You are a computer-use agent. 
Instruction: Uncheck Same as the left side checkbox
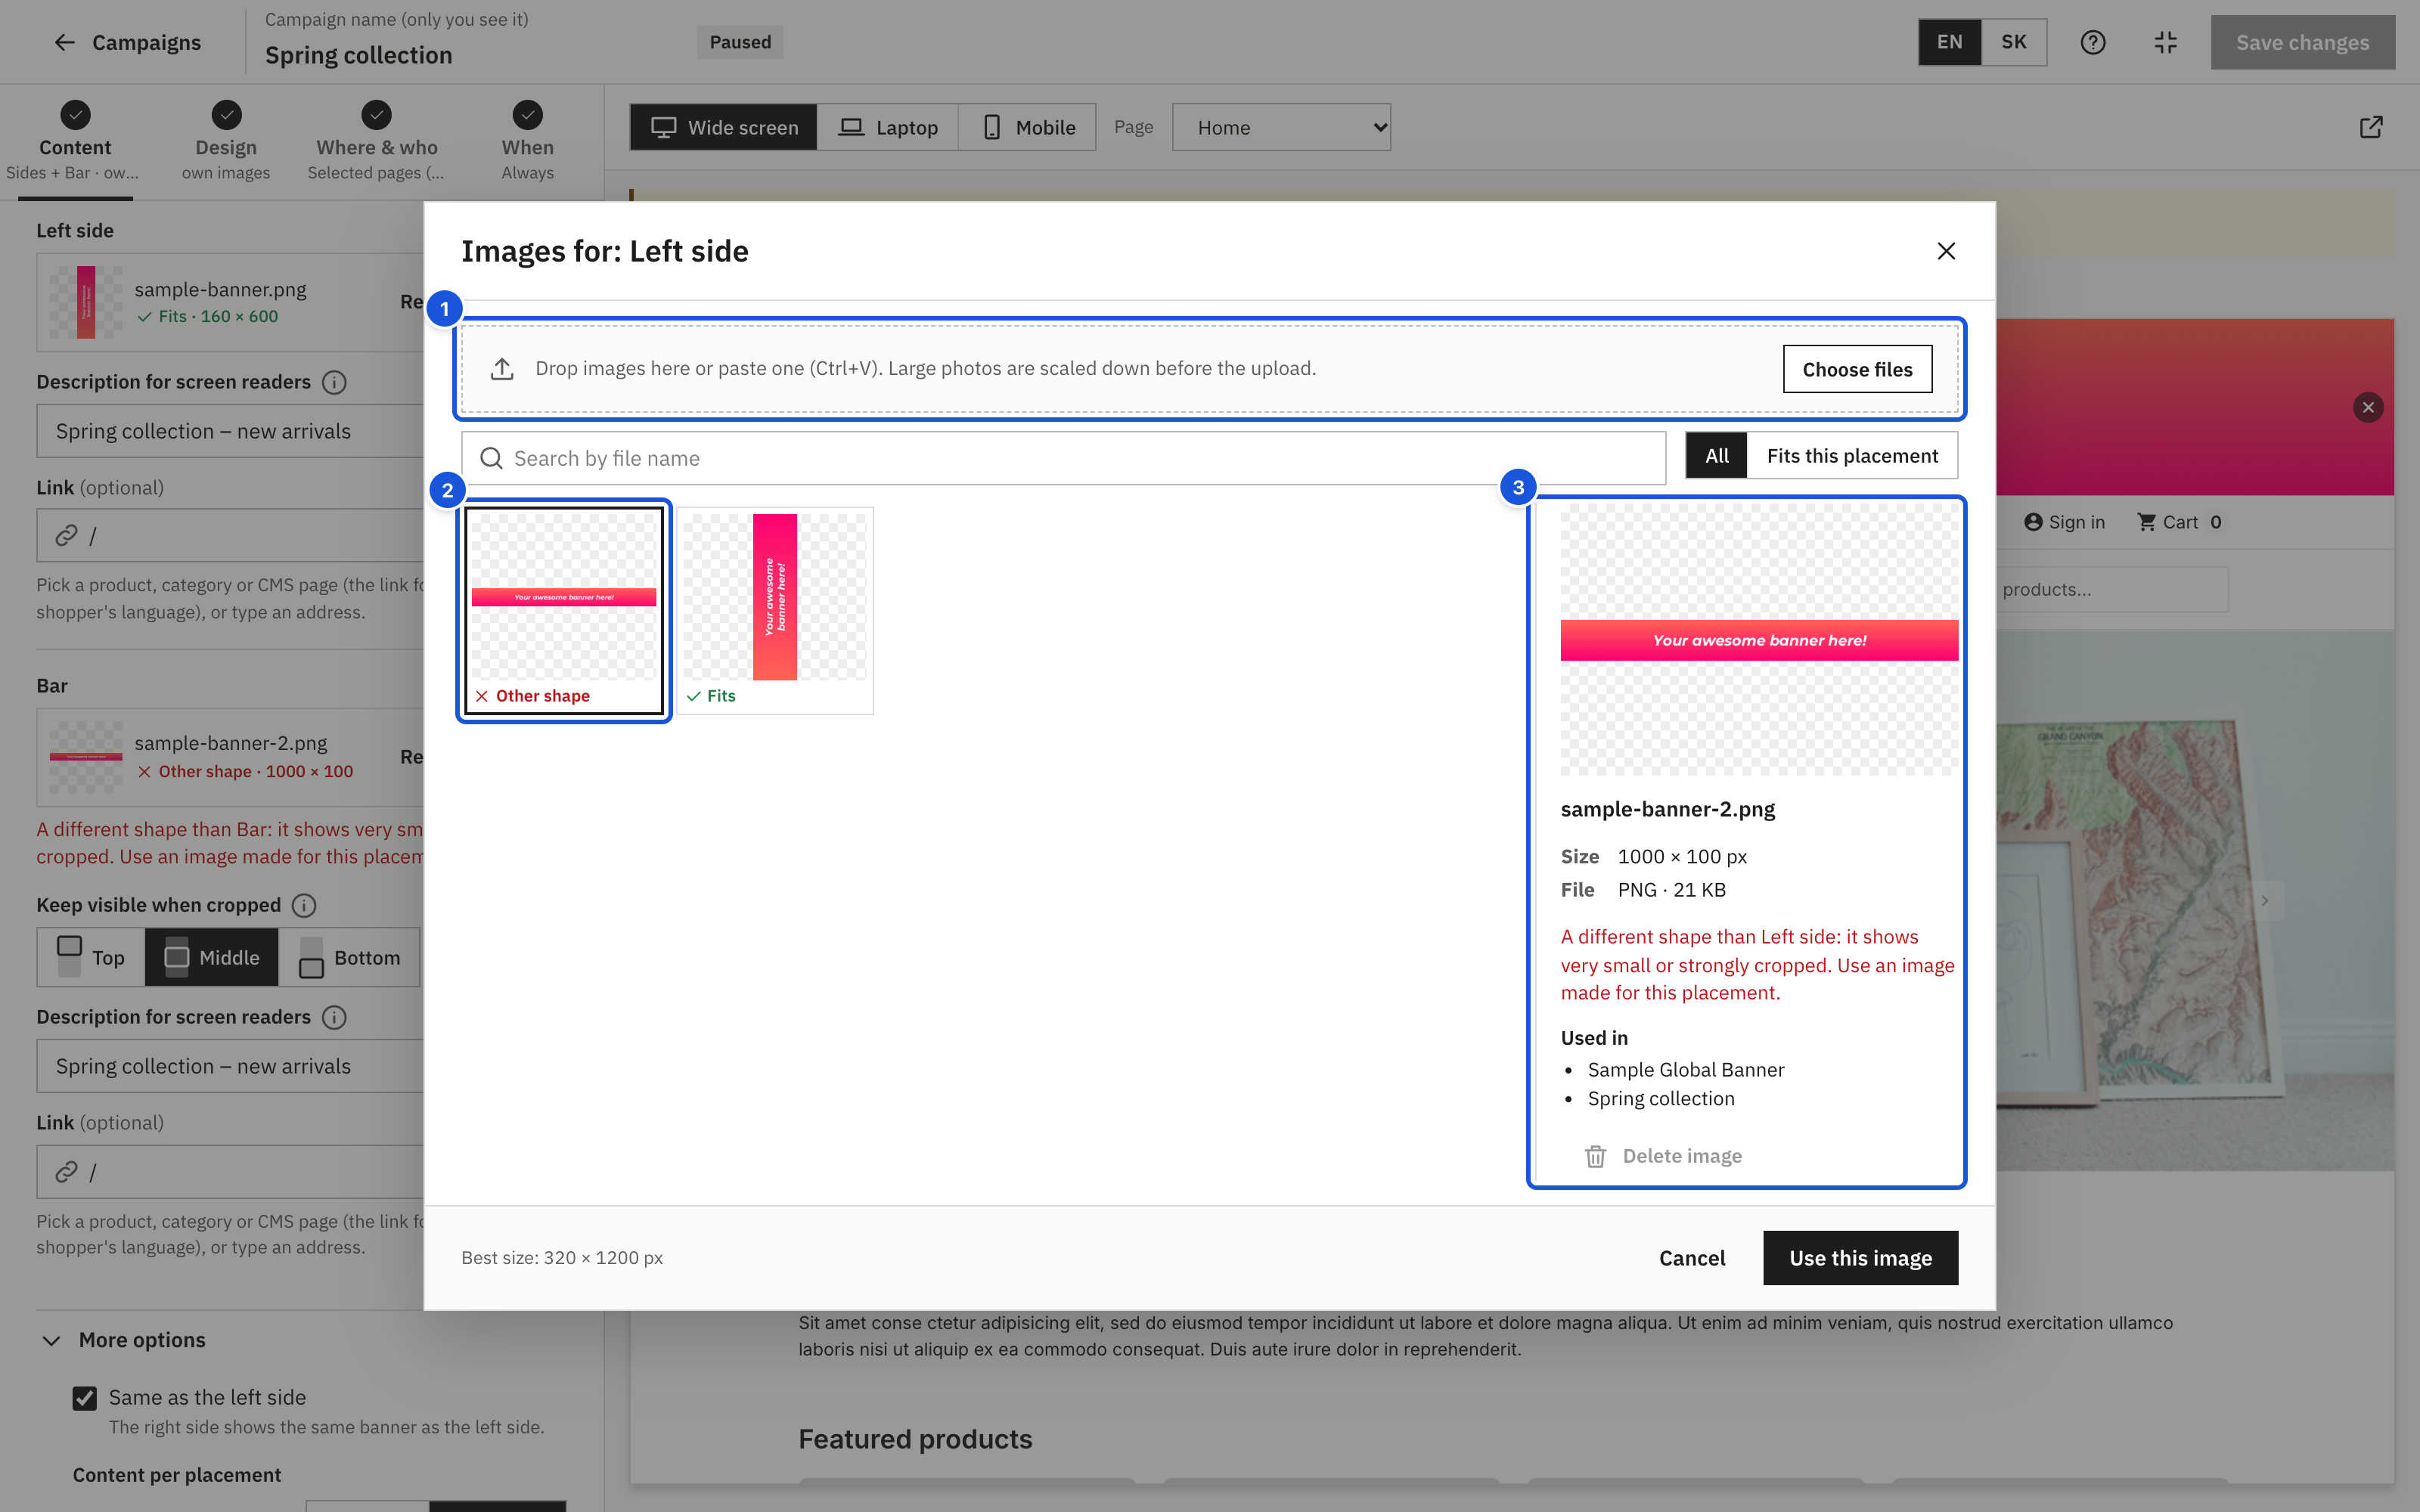tap(85, 1398)
